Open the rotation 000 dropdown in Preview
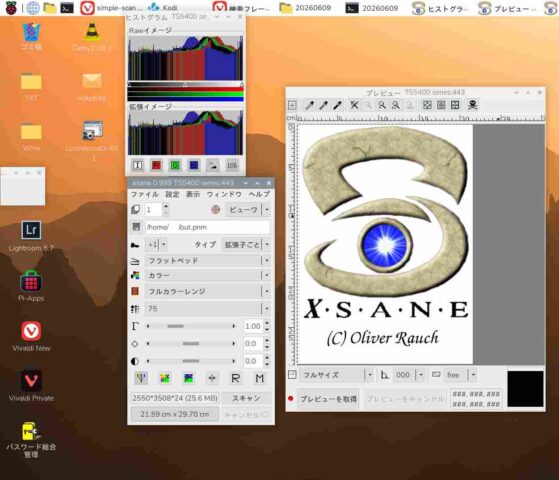Viewport: 559px width, 480px height. click(409, 375)
